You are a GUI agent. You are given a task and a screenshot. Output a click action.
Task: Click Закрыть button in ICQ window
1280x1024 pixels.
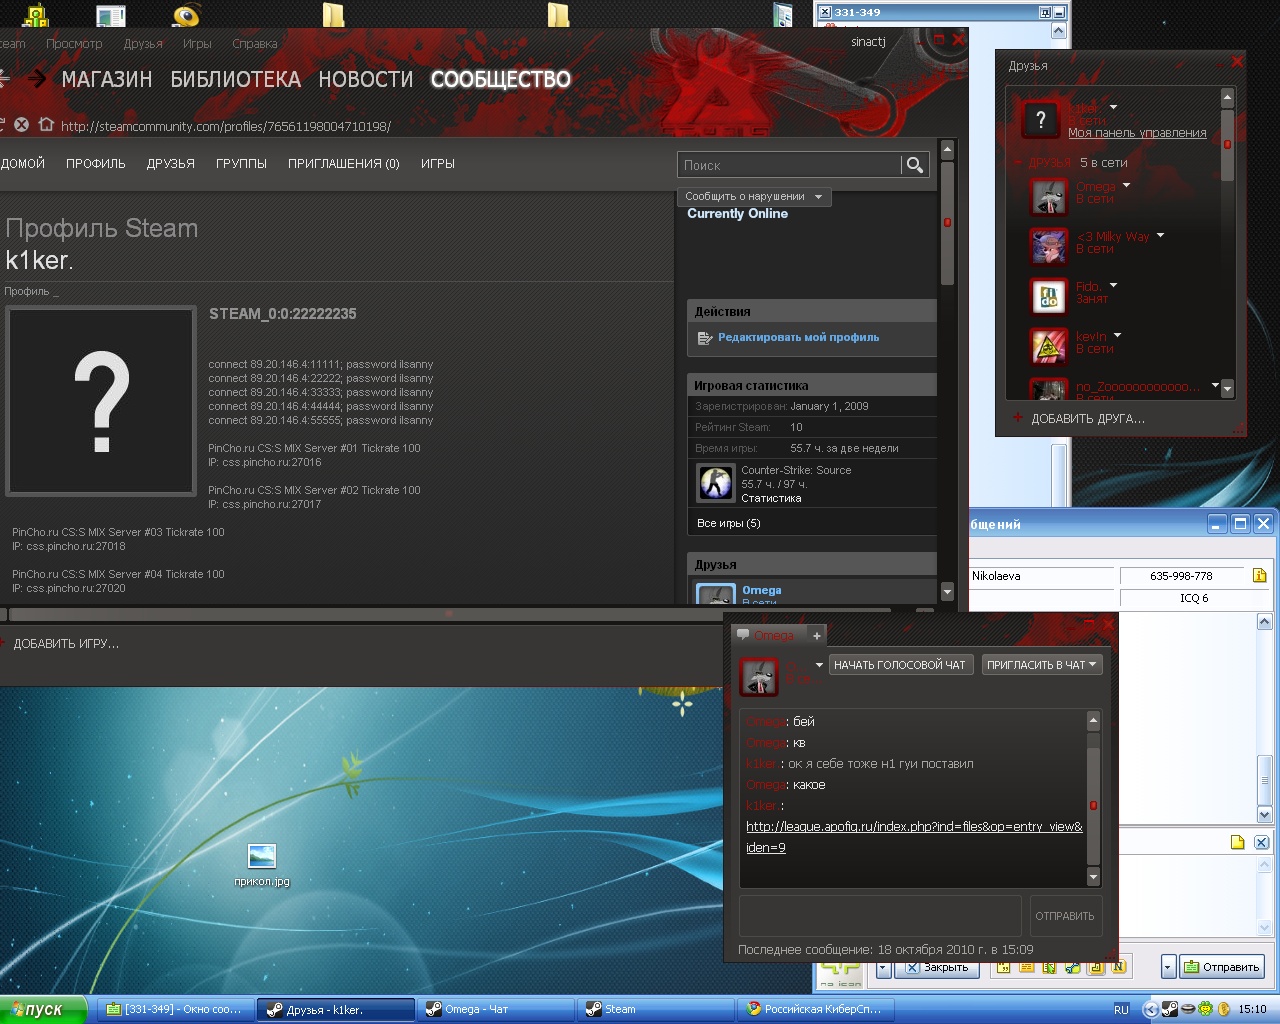coord(936,967)
